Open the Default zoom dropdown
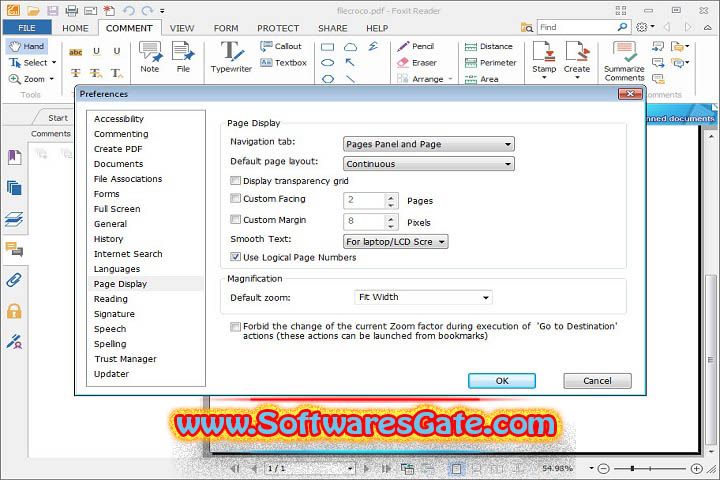This screenshot has width=720, height=480. 423,298
